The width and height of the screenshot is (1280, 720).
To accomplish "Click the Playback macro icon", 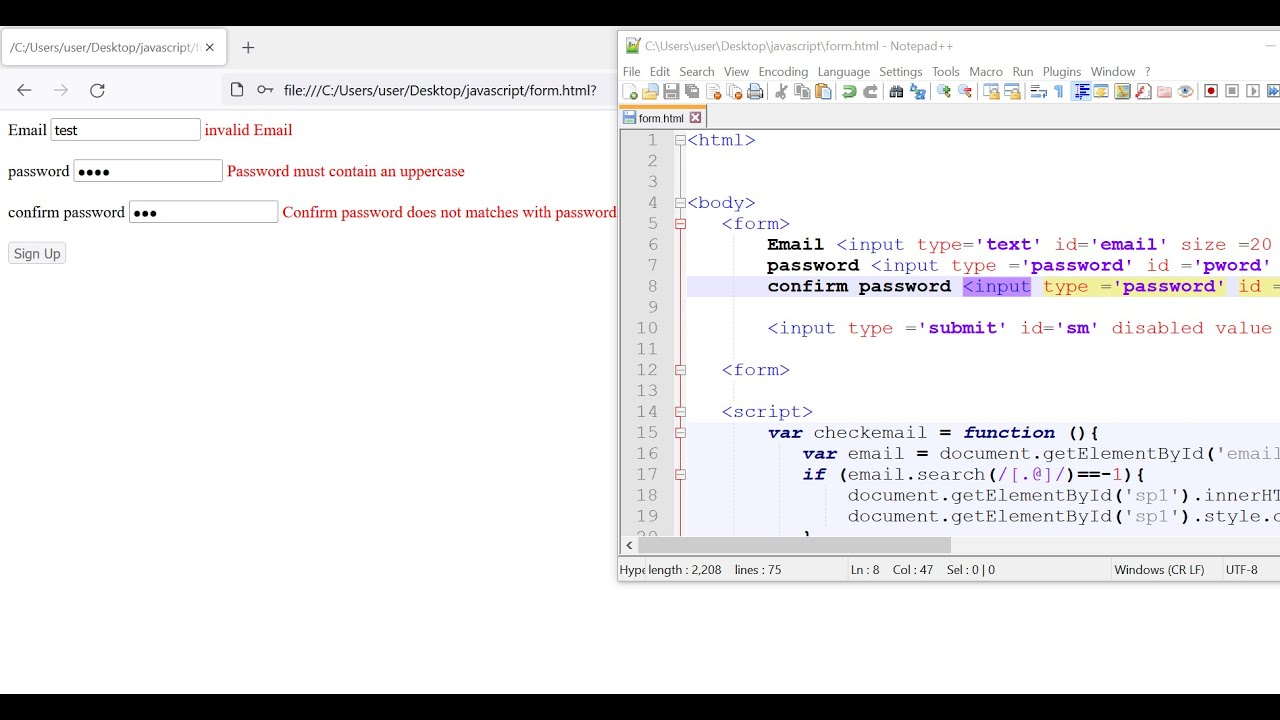I will pos(1253,91).
